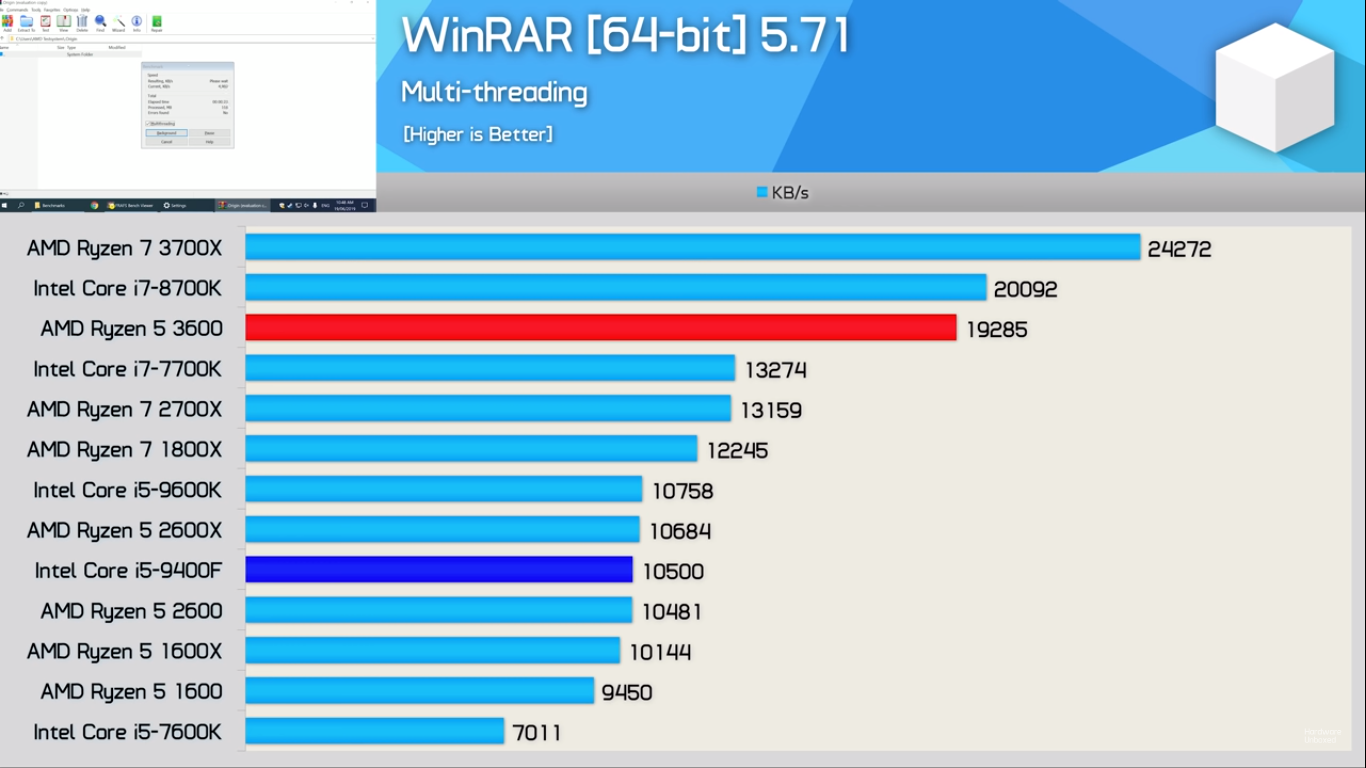Click the 7011 score value
The height and width of the screenshot is (768, 1366).
pos(537,733)
